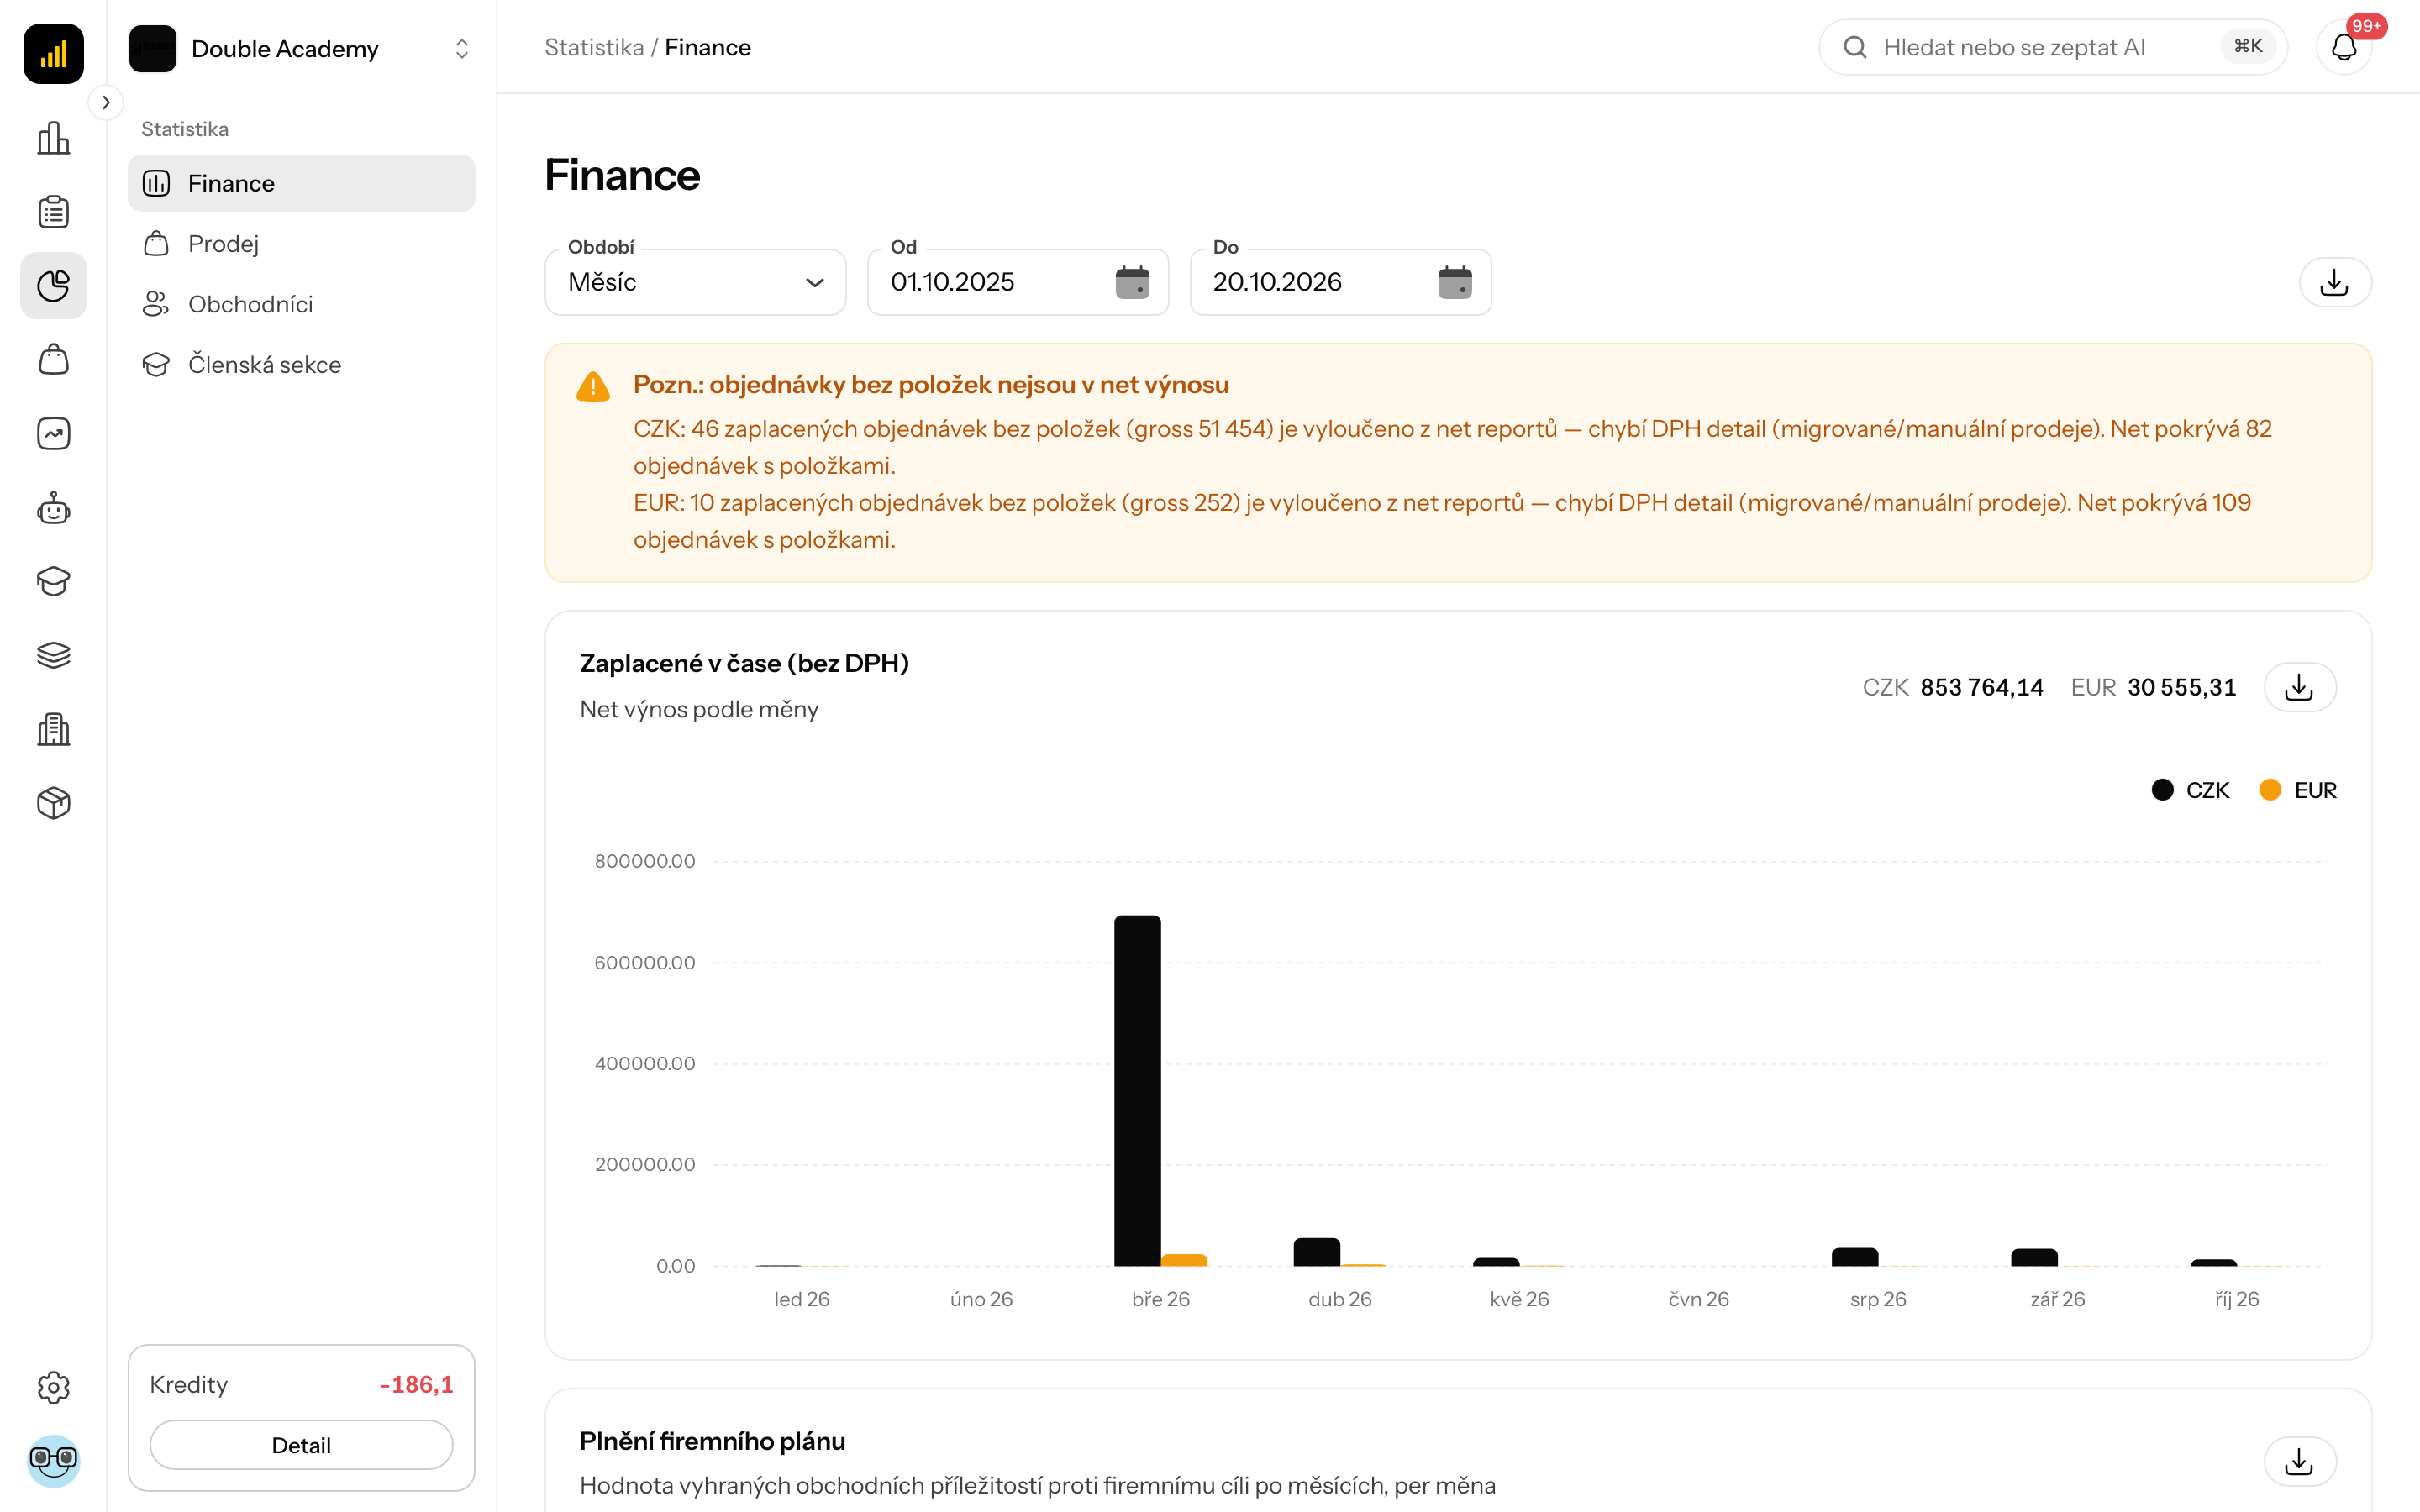Image resolution: width=2420 pixels, height=1512 pixels.
Task: Toggle the CZK series in the chart legend
Action: [x=2190, y=790]
